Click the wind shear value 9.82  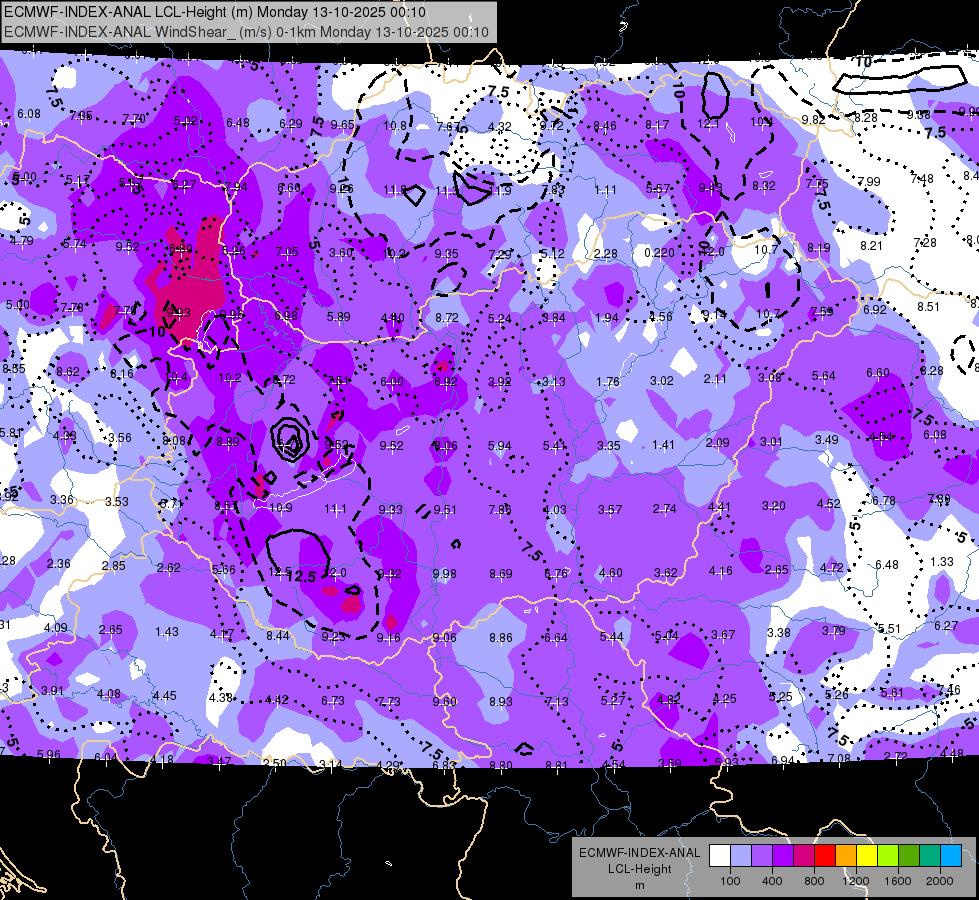point(814,119)
